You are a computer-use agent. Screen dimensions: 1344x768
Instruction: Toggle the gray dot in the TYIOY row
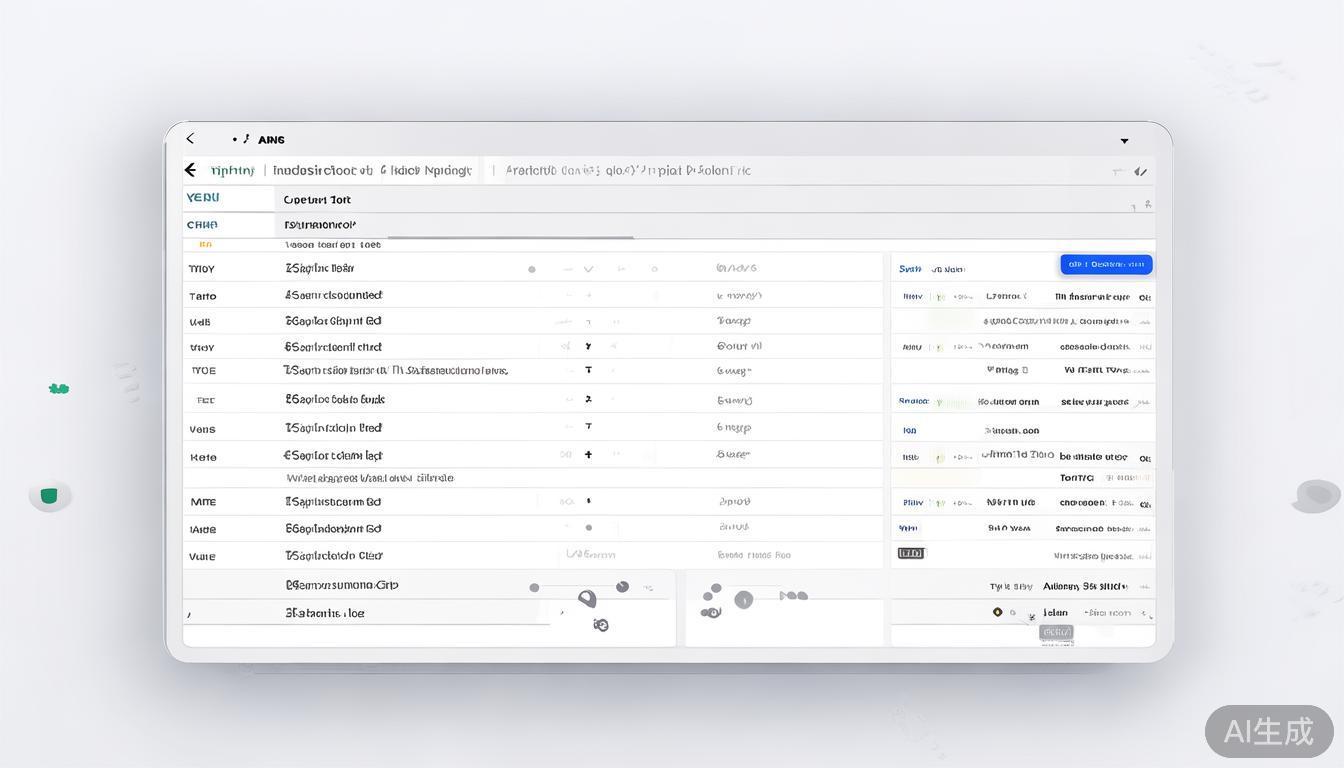[x=532, y=269]
